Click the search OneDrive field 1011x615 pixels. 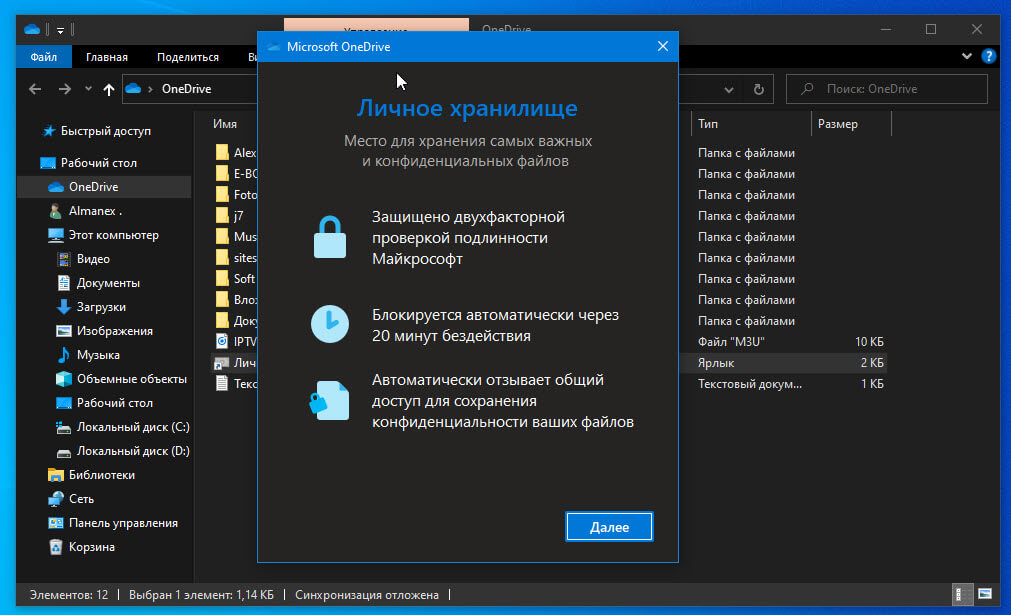pos(887,89)
